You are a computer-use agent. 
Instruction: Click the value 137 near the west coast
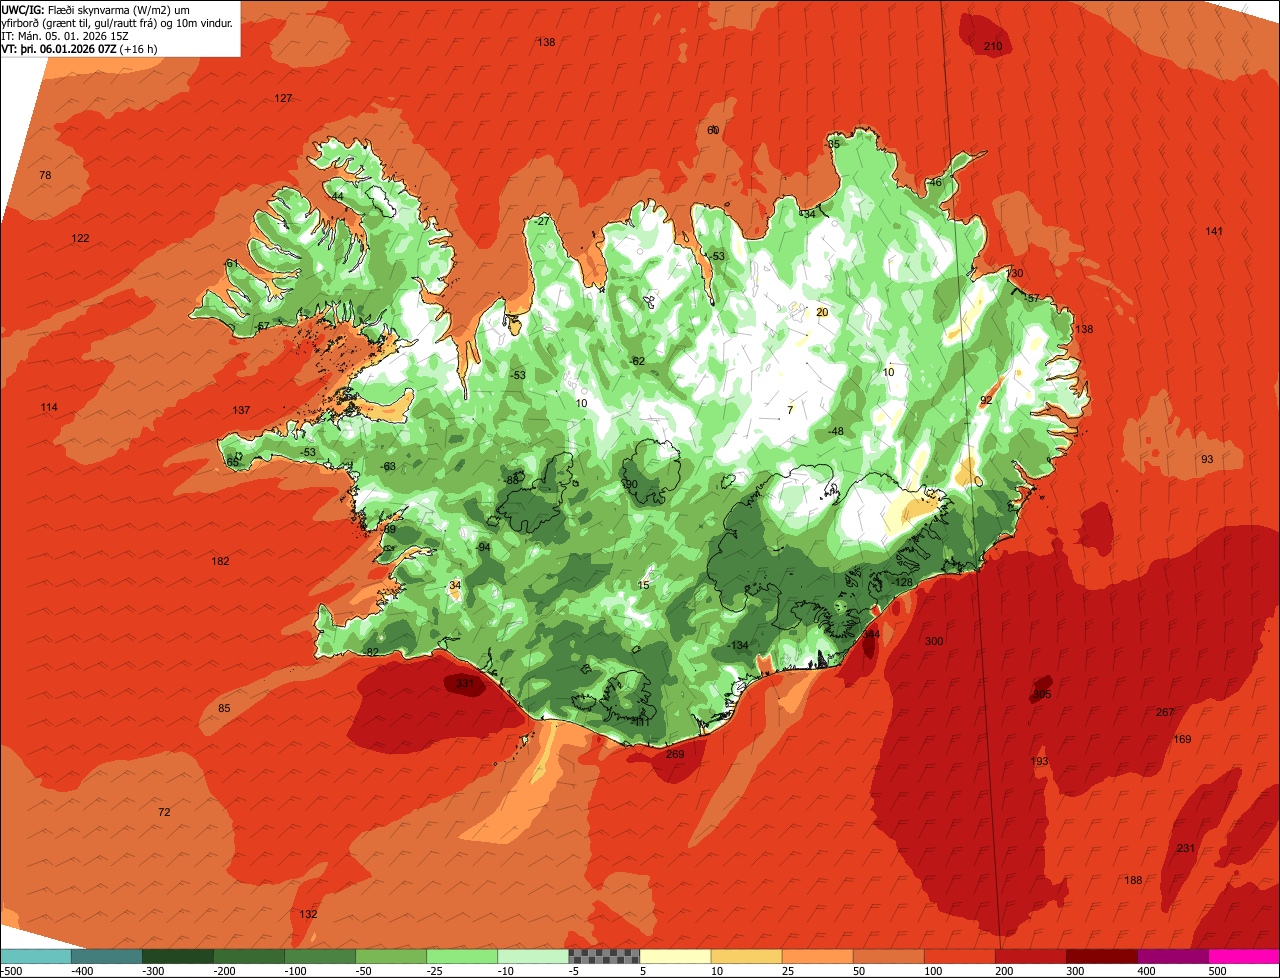point(241,410)
